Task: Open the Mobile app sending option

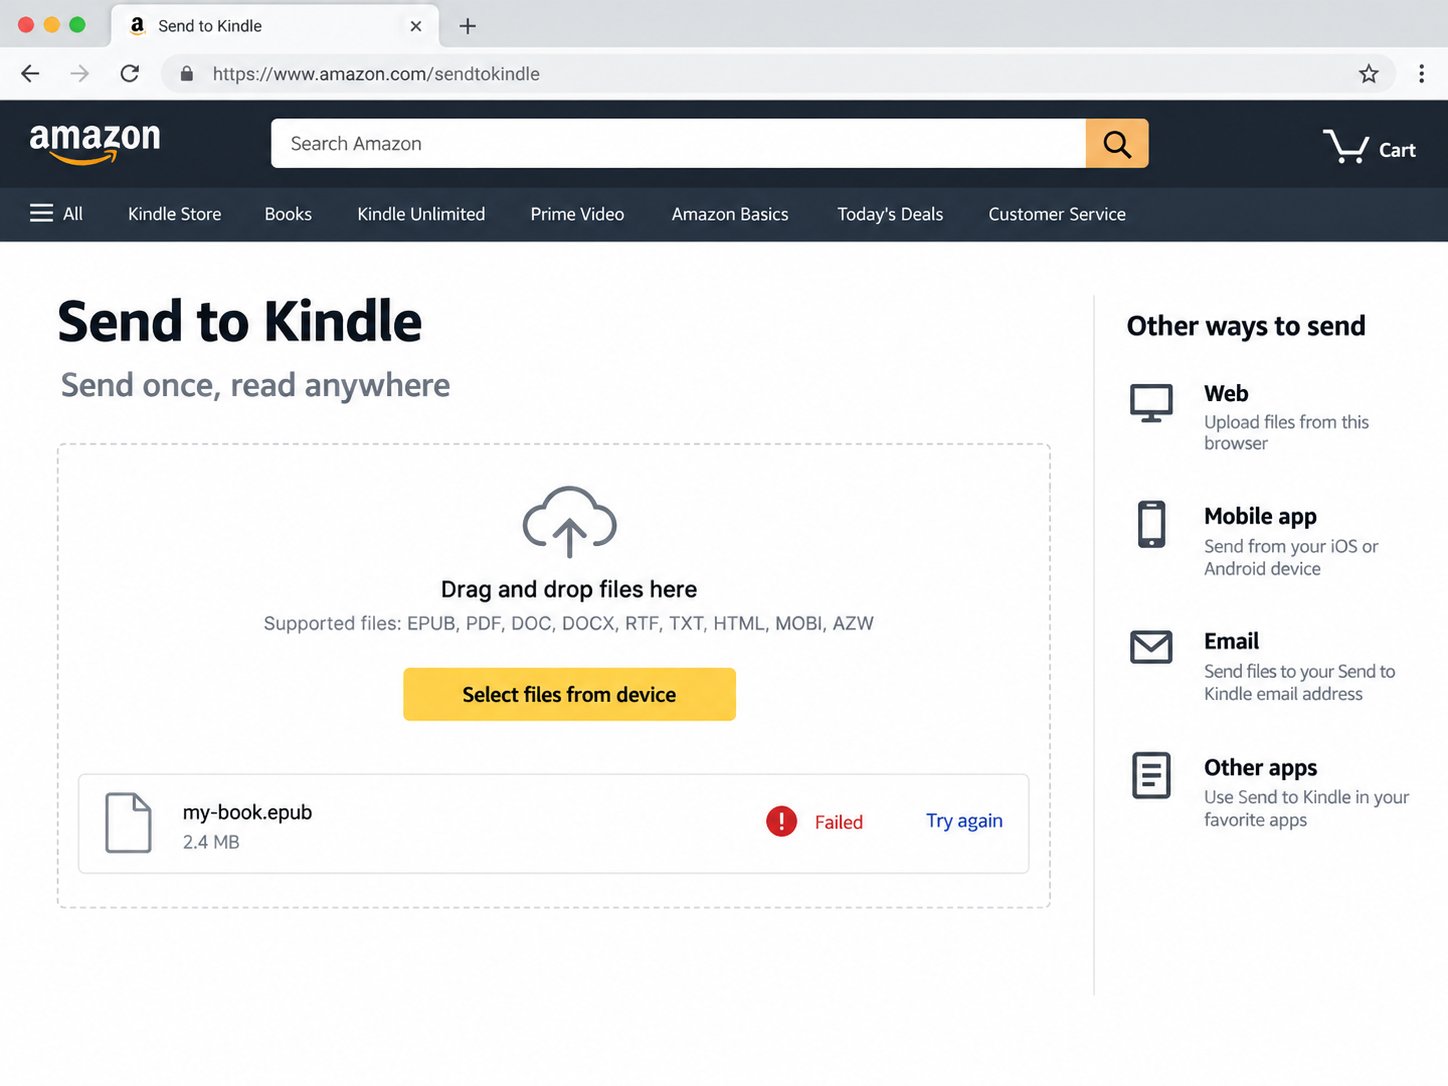Action: 1260,516
